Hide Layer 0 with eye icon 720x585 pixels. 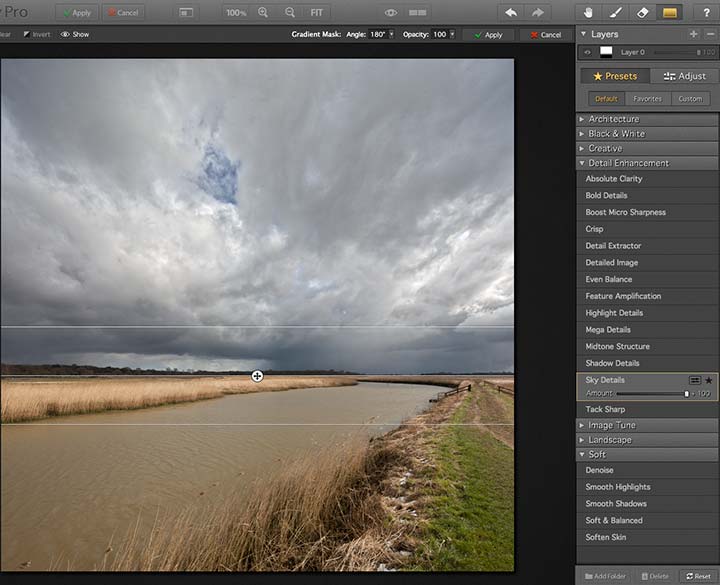pos(587,52)
